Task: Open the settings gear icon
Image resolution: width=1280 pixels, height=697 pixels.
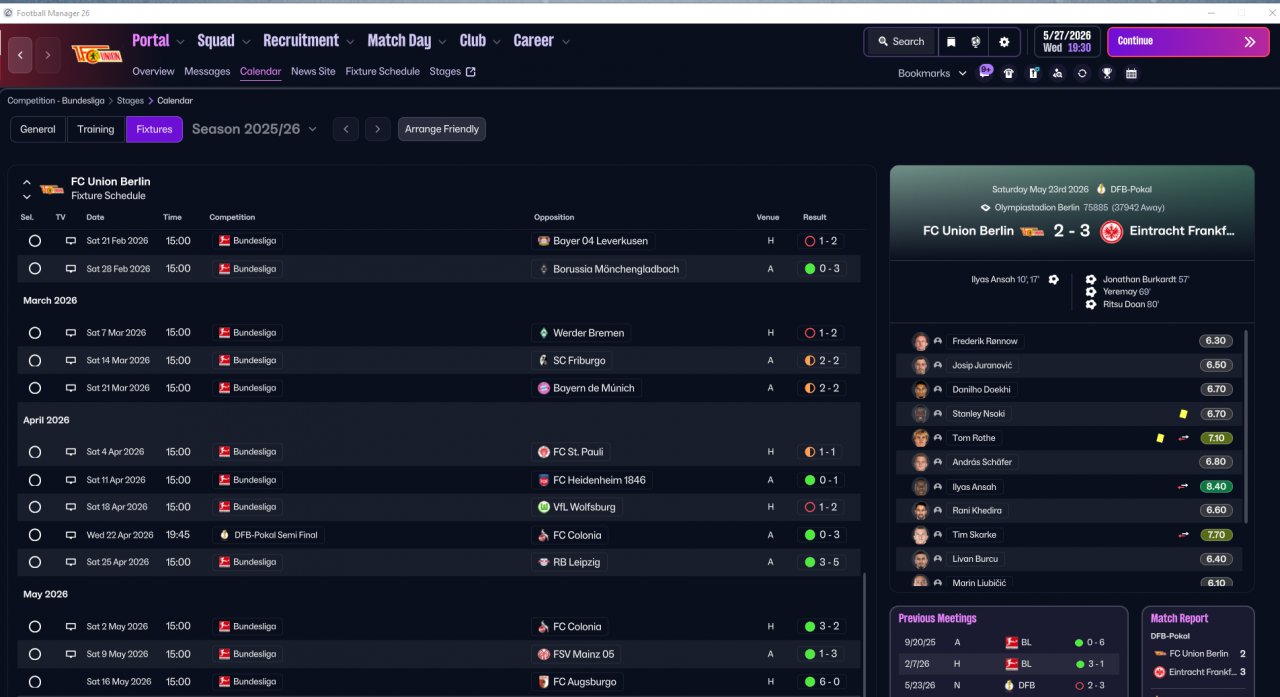Action: (1004, 42)
